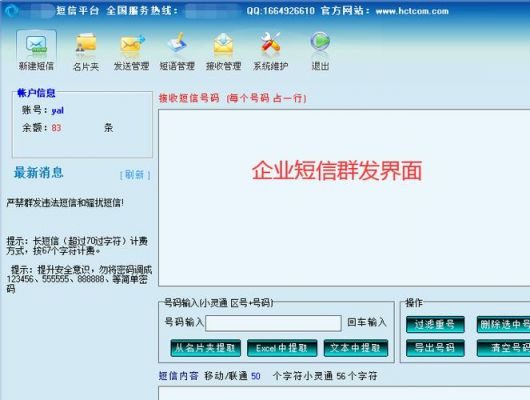Click 过滤重号 filter duplicates button
The image size is (530, 400).
pos(435,325)
